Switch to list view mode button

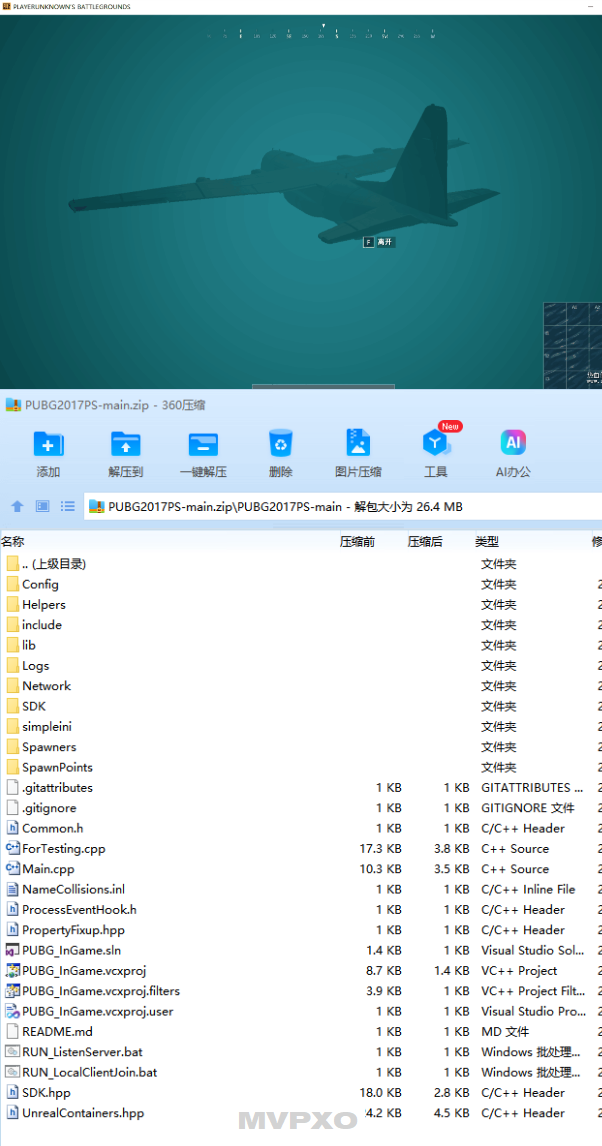pos(68,506)
